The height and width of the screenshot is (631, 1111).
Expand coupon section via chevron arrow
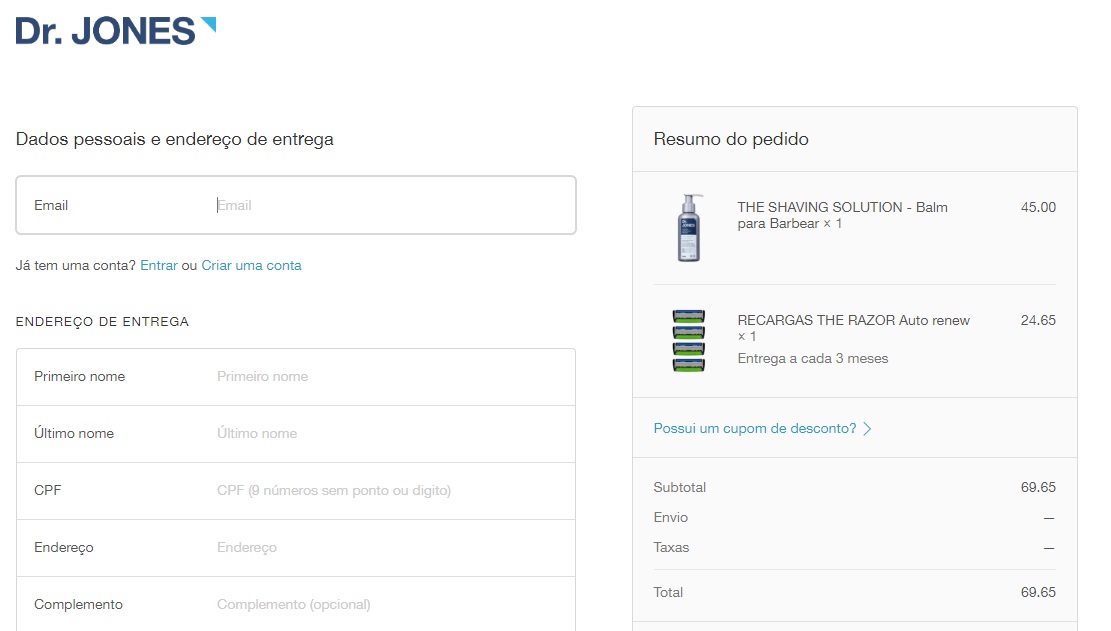click(867, 428)
